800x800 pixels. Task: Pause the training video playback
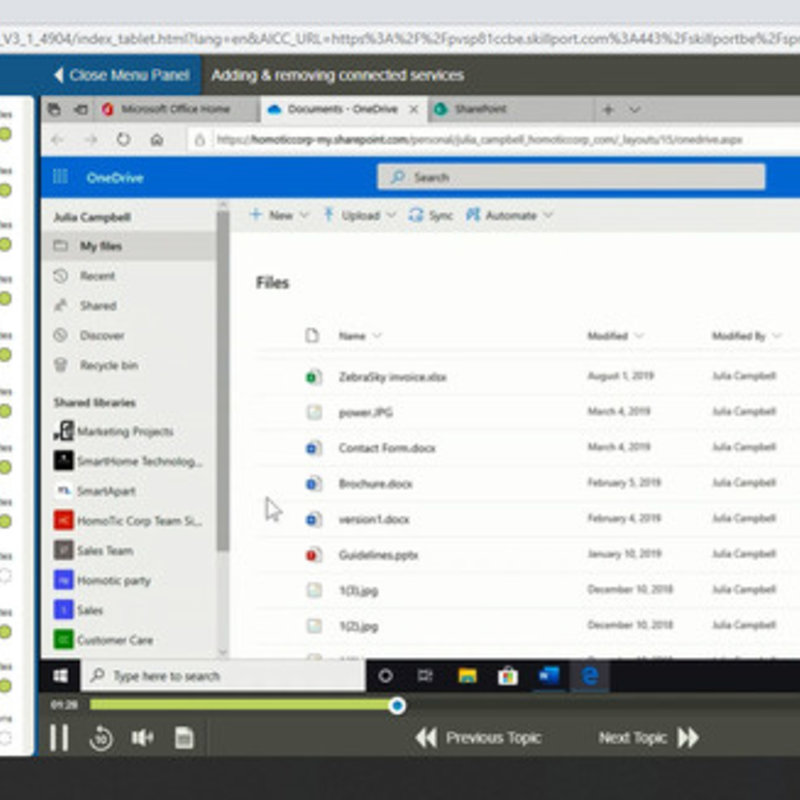pyautogui.click(x=59, y=737)
